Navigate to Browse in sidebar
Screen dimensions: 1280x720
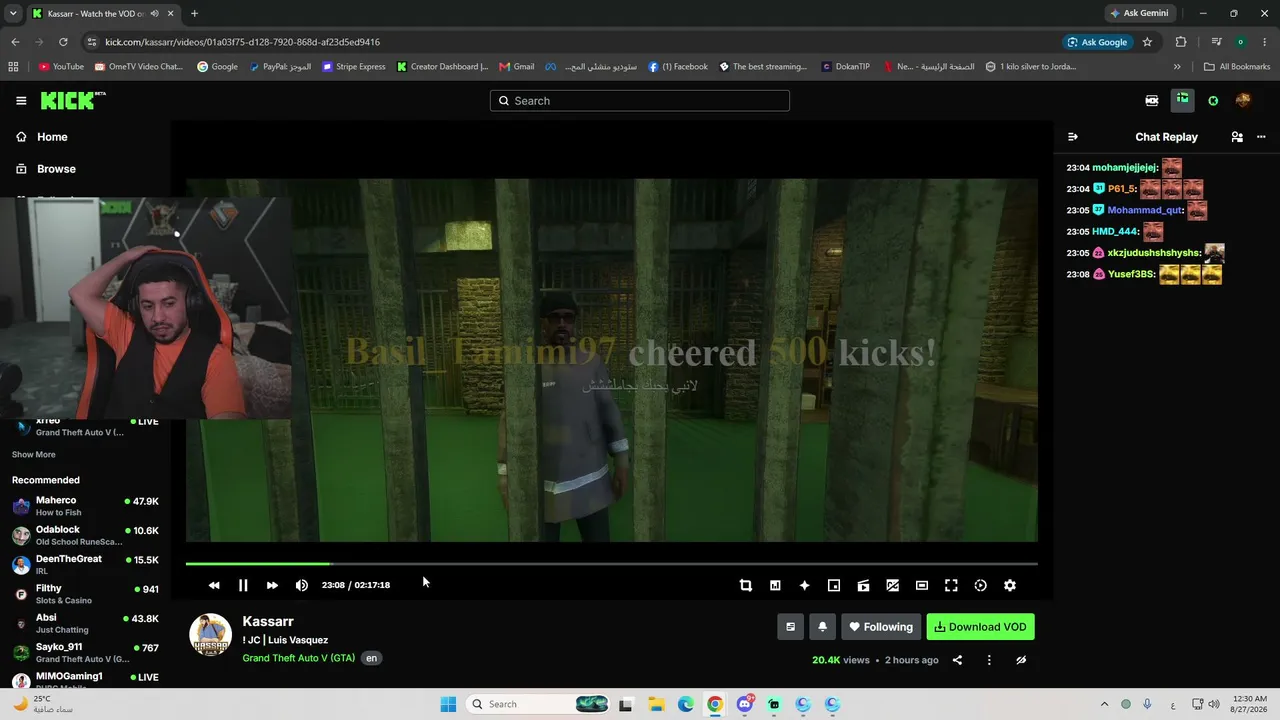click(x=56, y=169)
